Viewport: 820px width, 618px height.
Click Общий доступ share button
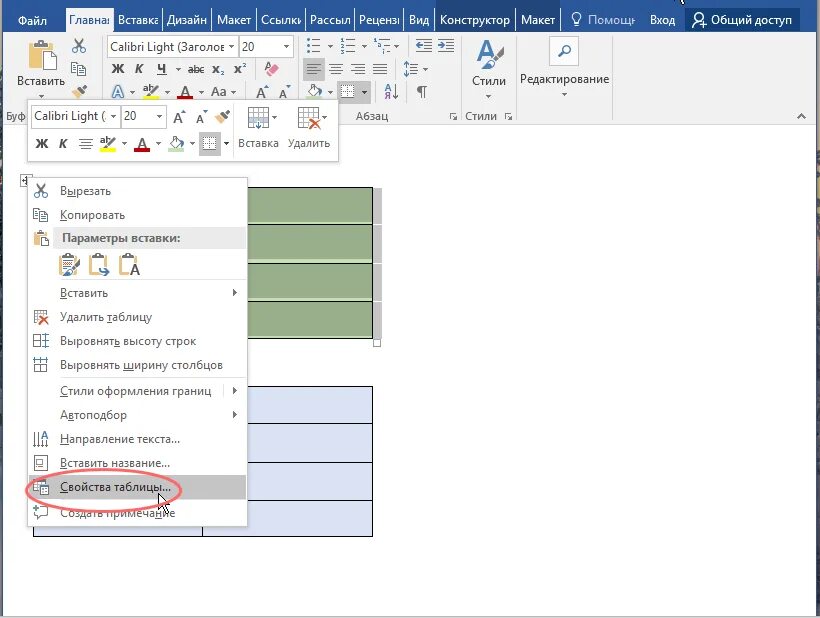coord(742,20)
